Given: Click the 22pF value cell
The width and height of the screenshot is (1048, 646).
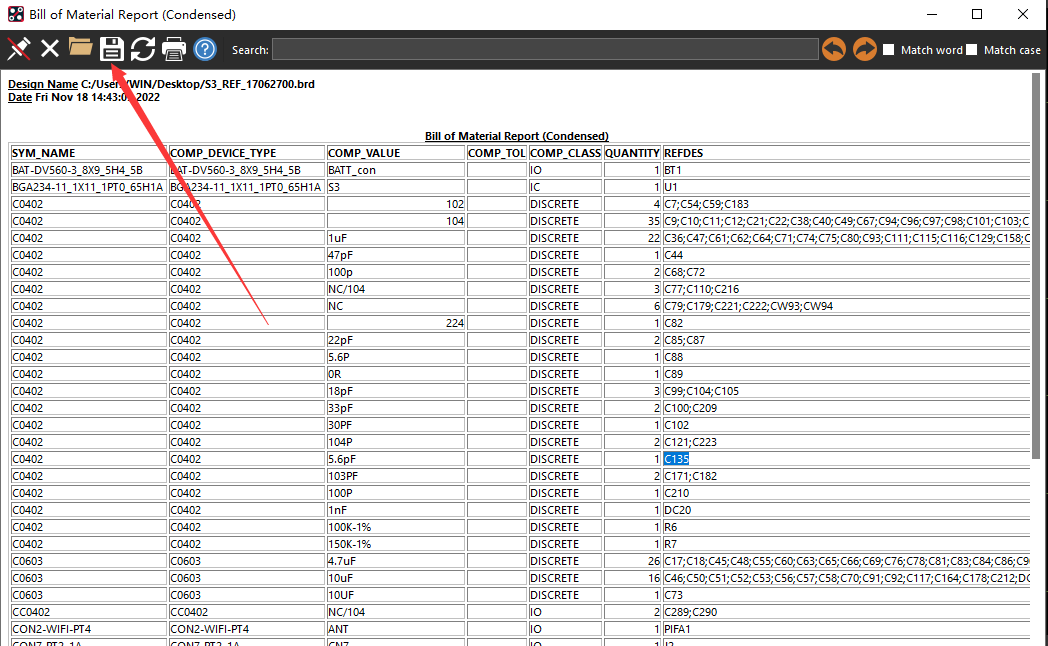Looking at the screenshot, I should [396, 340].
